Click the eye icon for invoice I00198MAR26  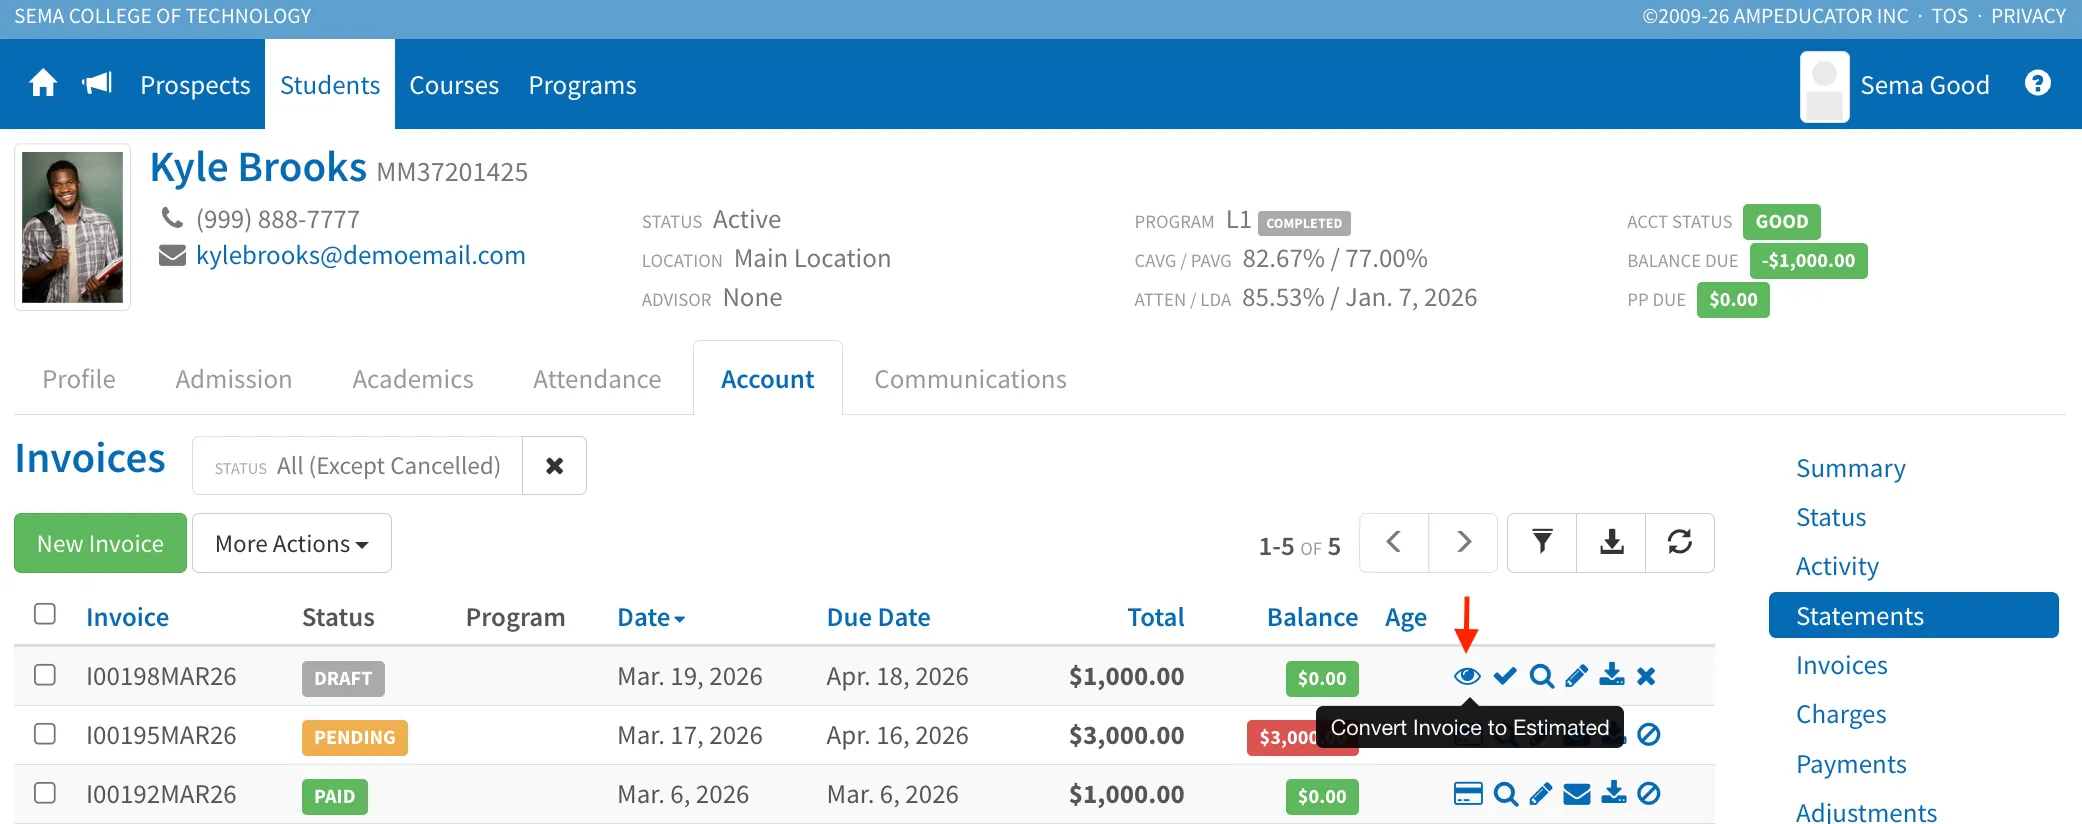pyautogui.click(x=1467, y=676)
